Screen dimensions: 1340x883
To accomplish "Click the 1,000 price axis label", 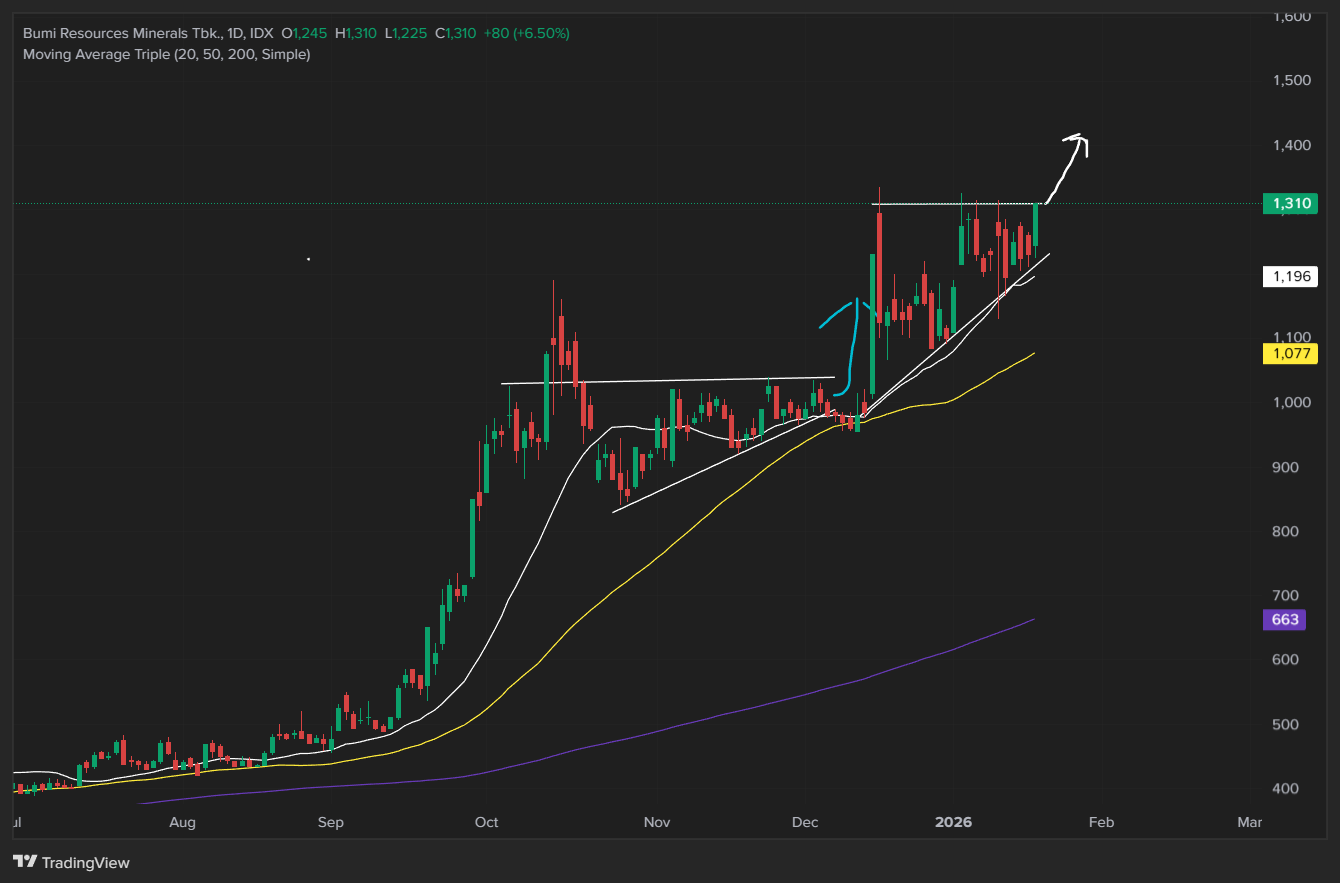I will pyautogui.click(x=1291, y=402).
